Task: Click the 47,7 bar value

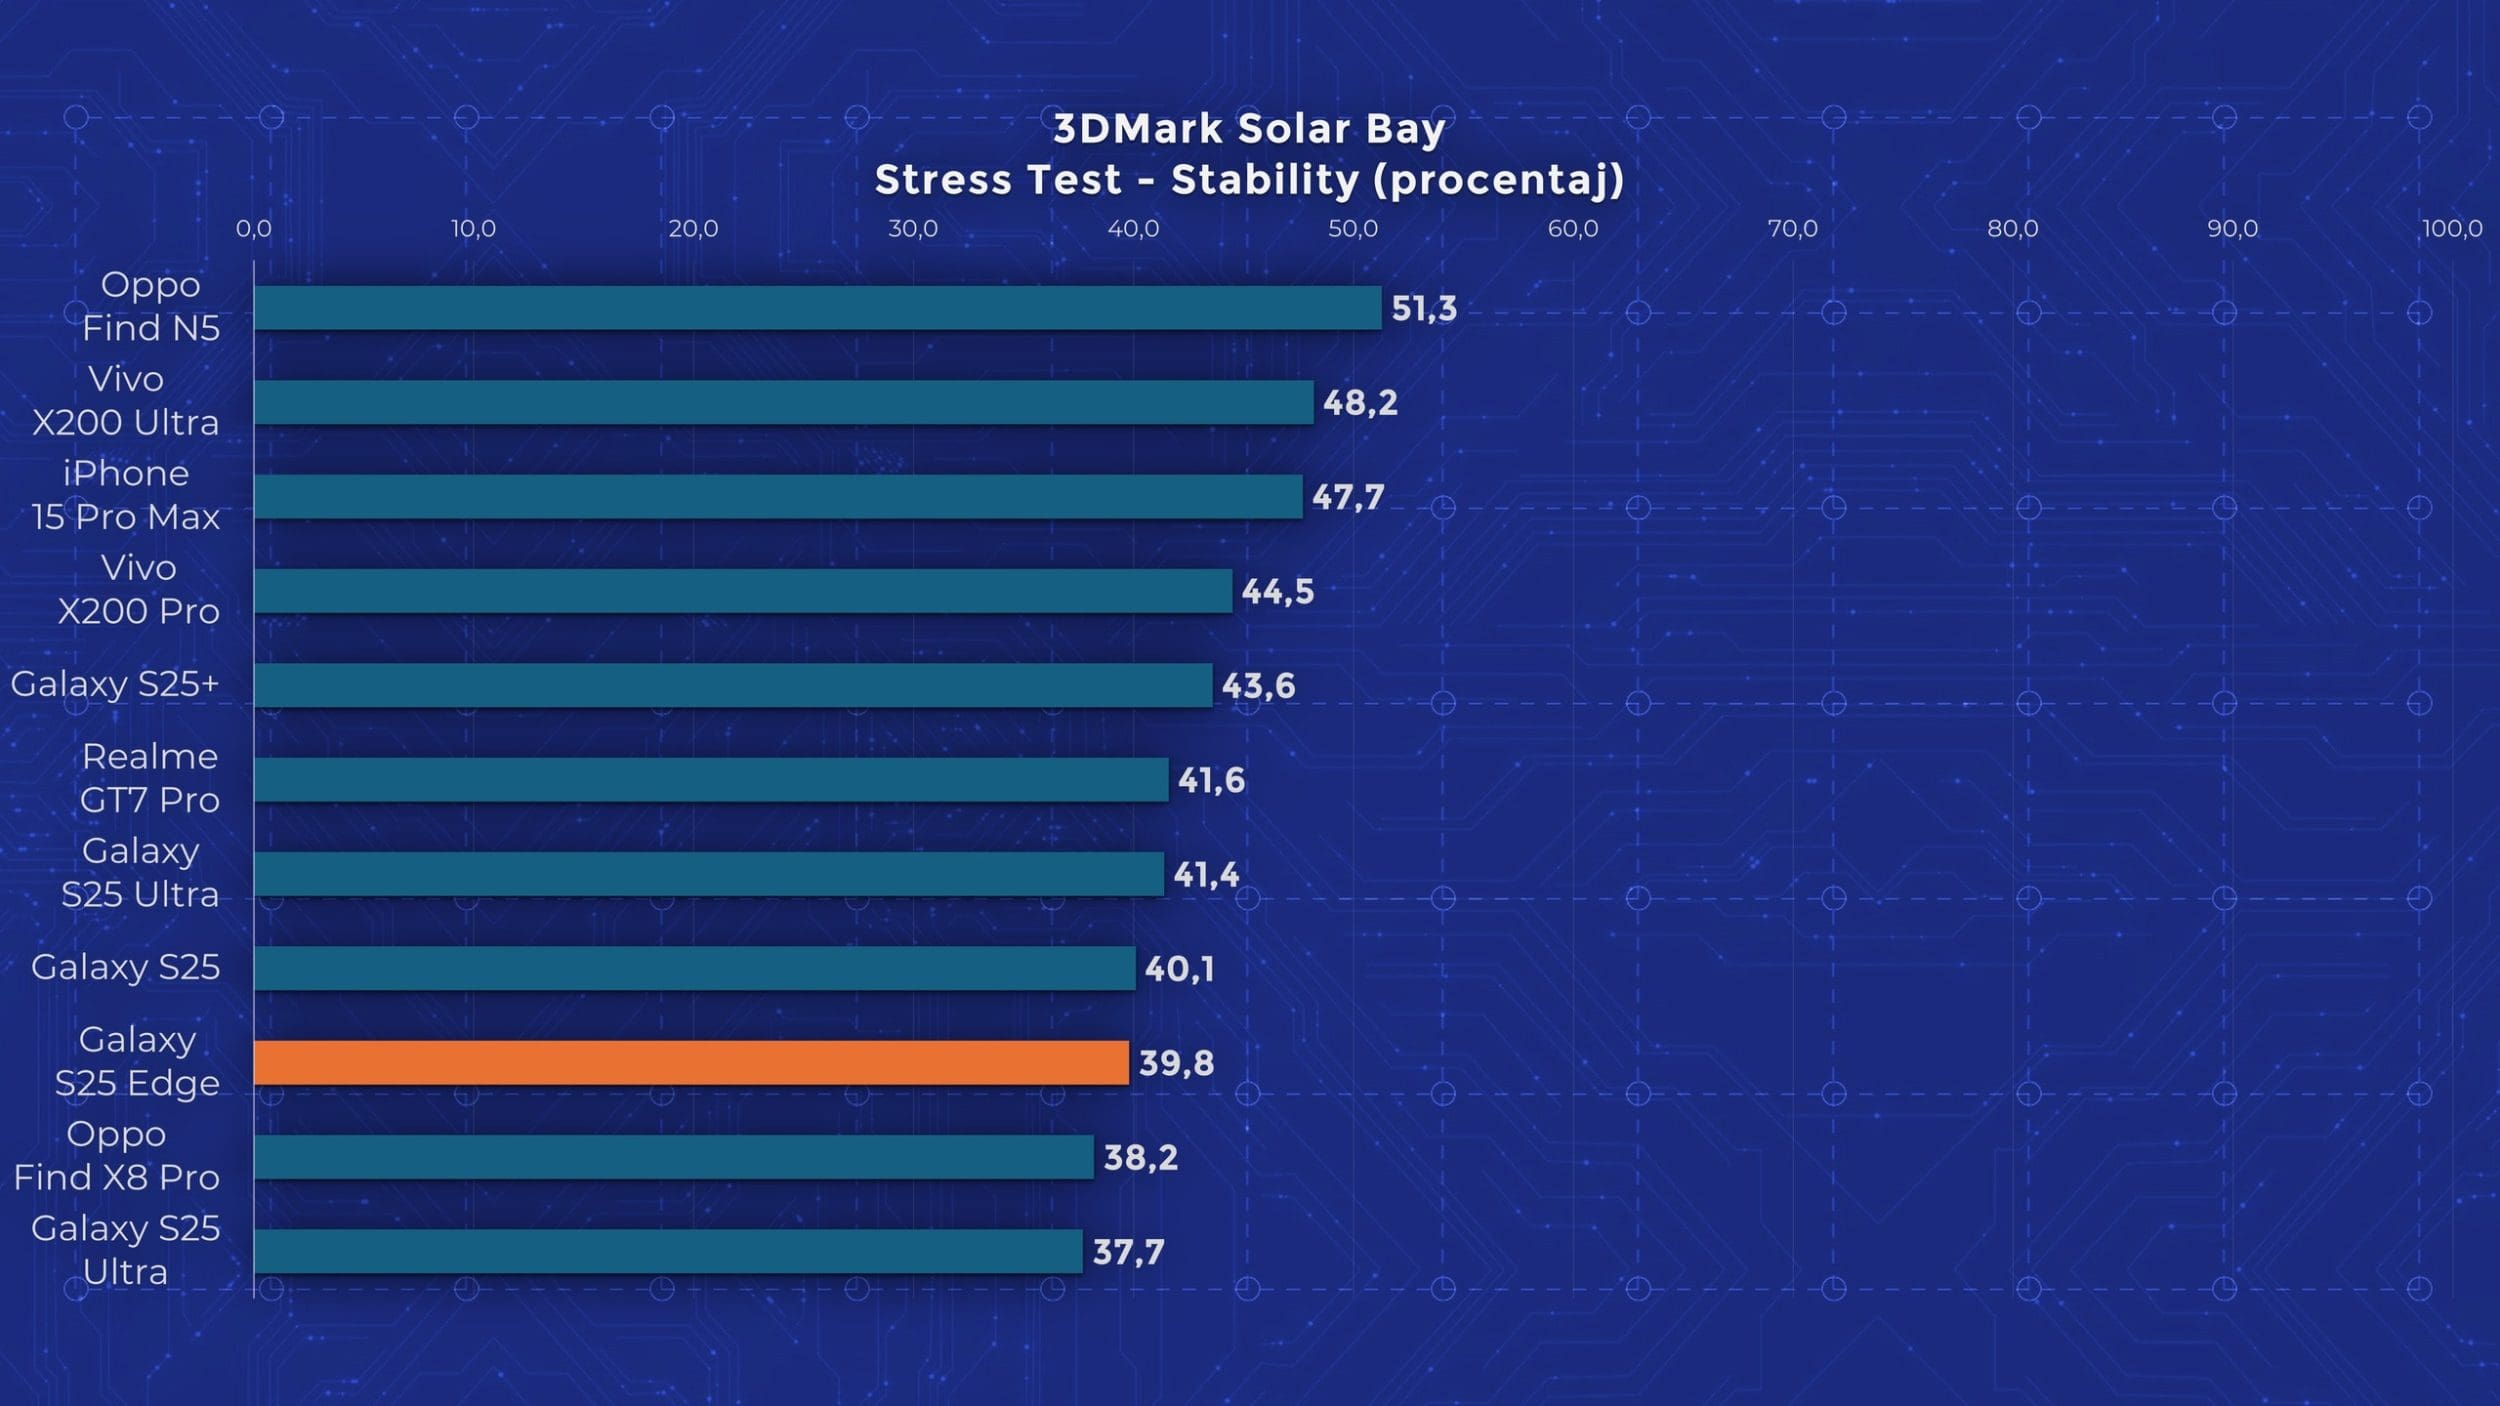Action: [1347, 497]
